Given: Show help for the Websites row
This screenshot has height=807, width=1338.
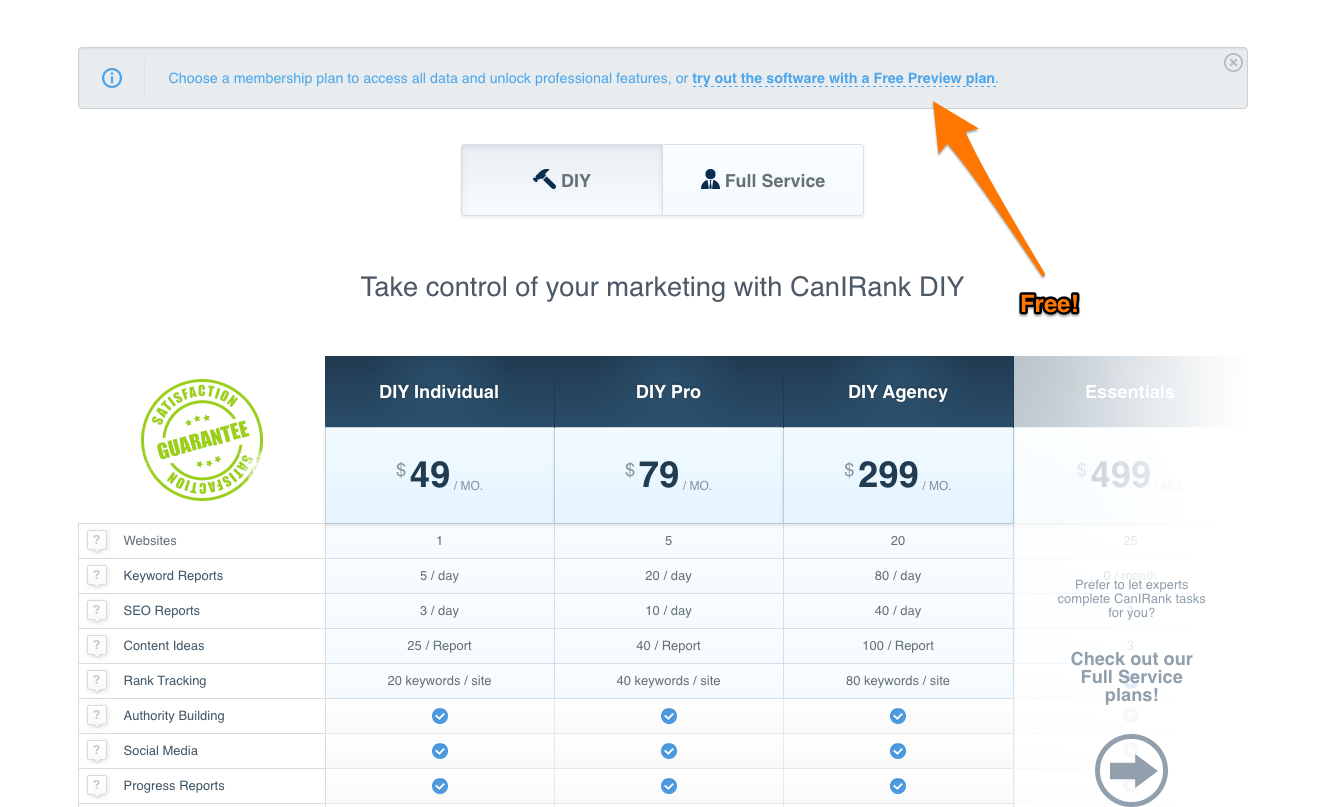Looking at the screenshot, I should 97,541.
